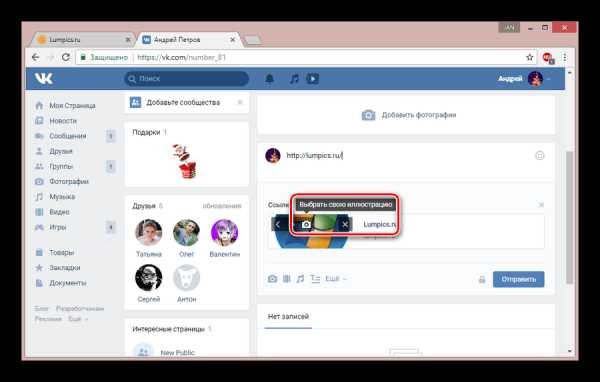Remove link preview image with X

(x=345, y=225)
